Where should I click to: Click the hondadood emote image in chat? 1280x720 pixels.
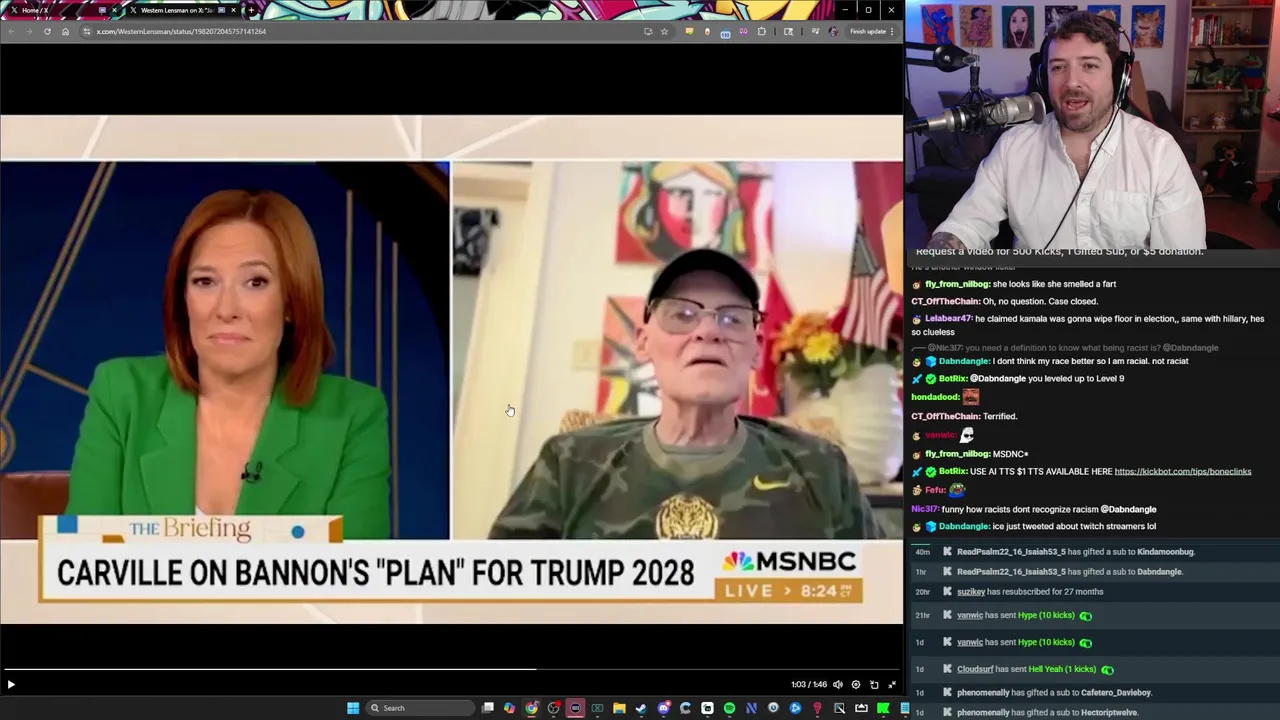(x=971, y=397)
